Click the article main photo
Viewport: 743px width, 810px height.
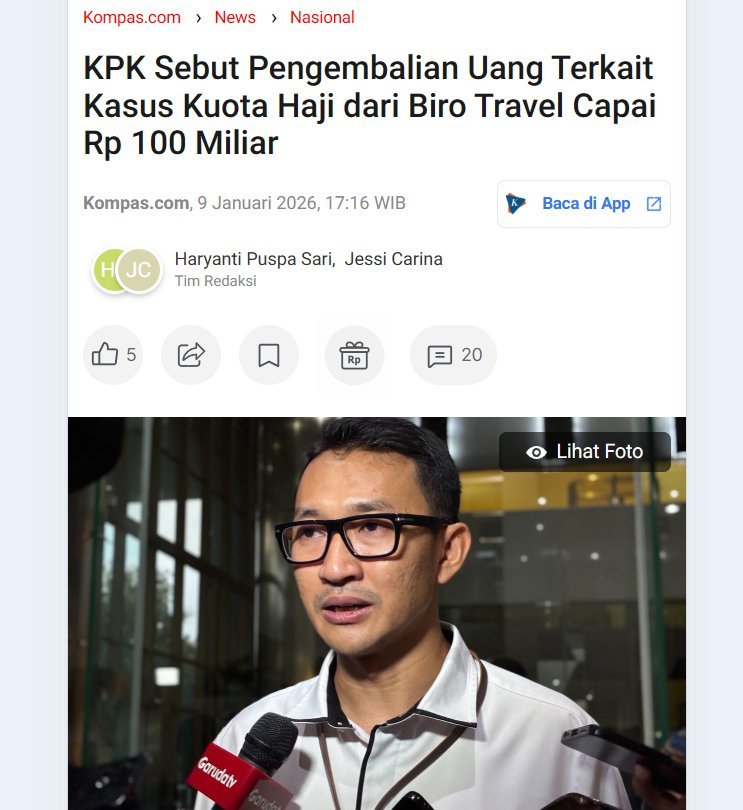click(x=377, y=614)
